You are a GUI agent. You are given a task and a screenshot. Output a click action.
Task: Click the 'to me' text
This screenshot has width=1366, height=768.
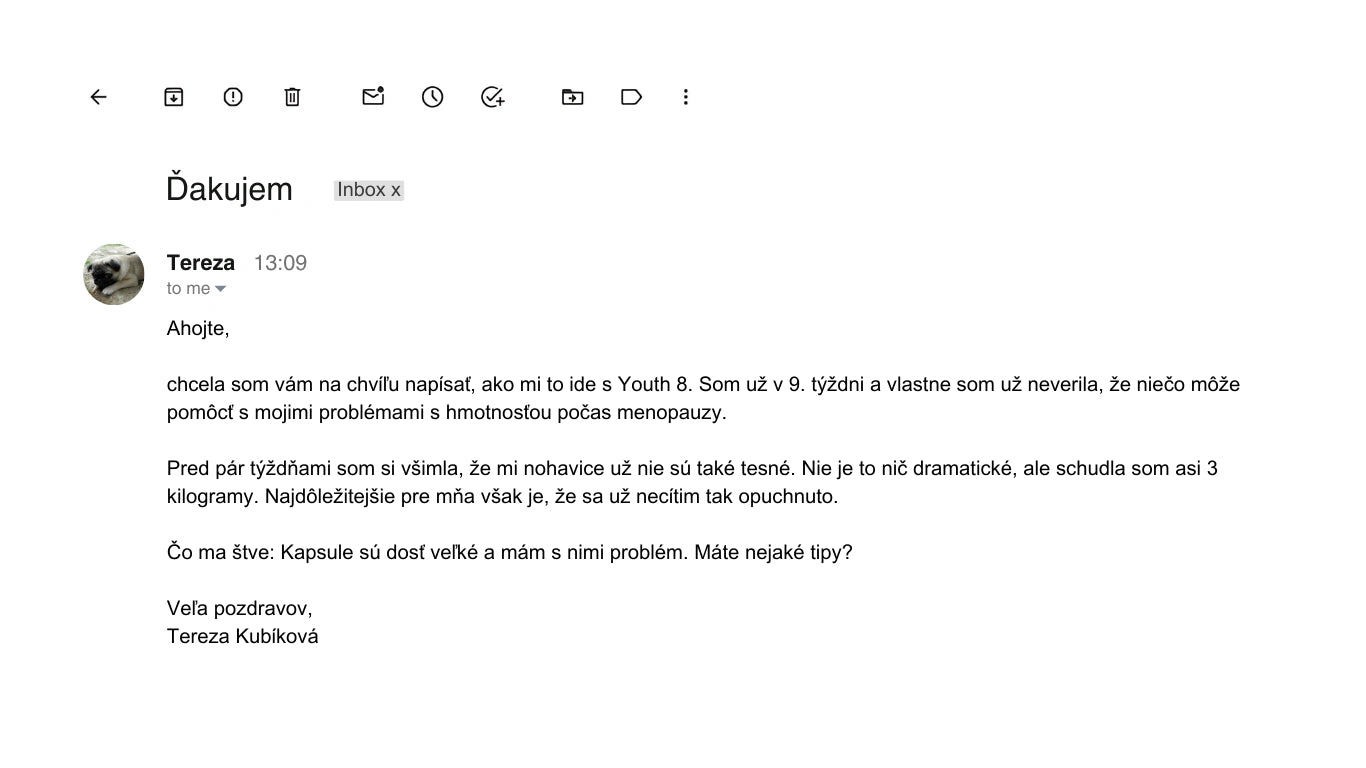pyautogui.click(x=189, y=289)
